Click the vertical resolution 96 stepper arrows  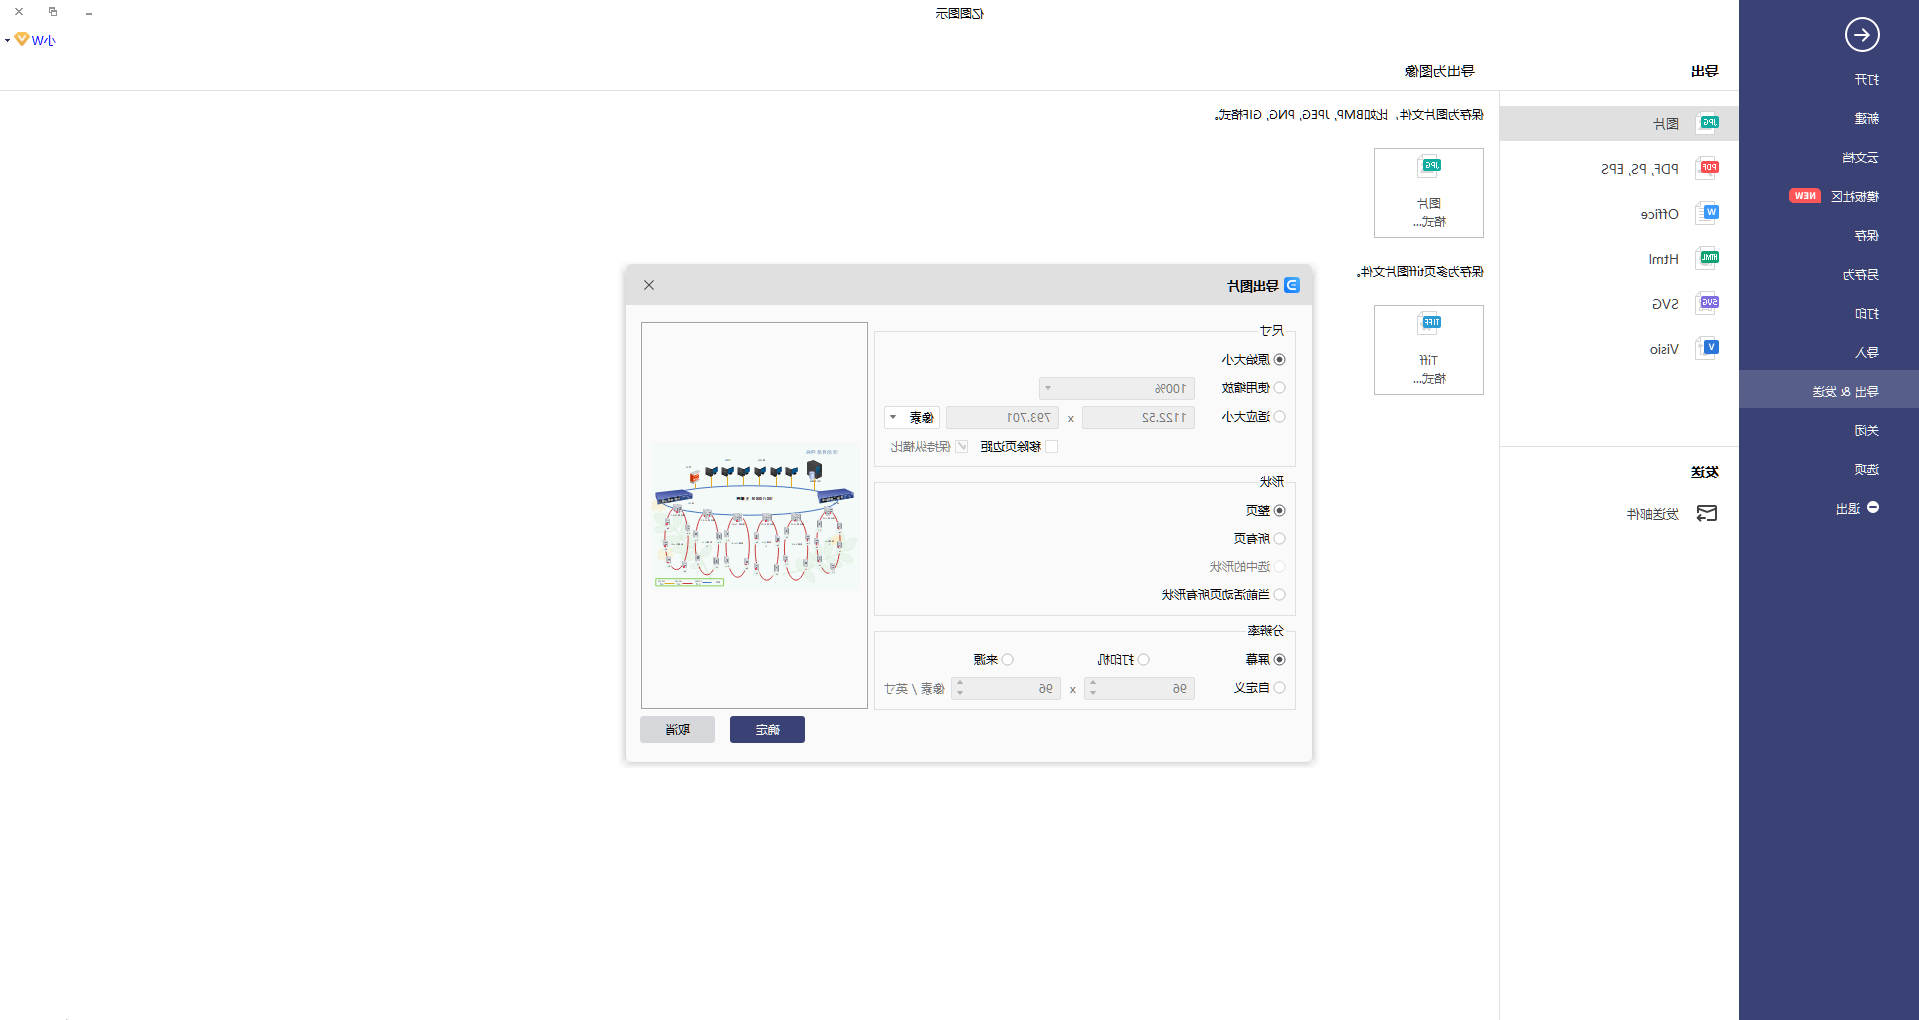pyautogui.click(x=960, y=688)
